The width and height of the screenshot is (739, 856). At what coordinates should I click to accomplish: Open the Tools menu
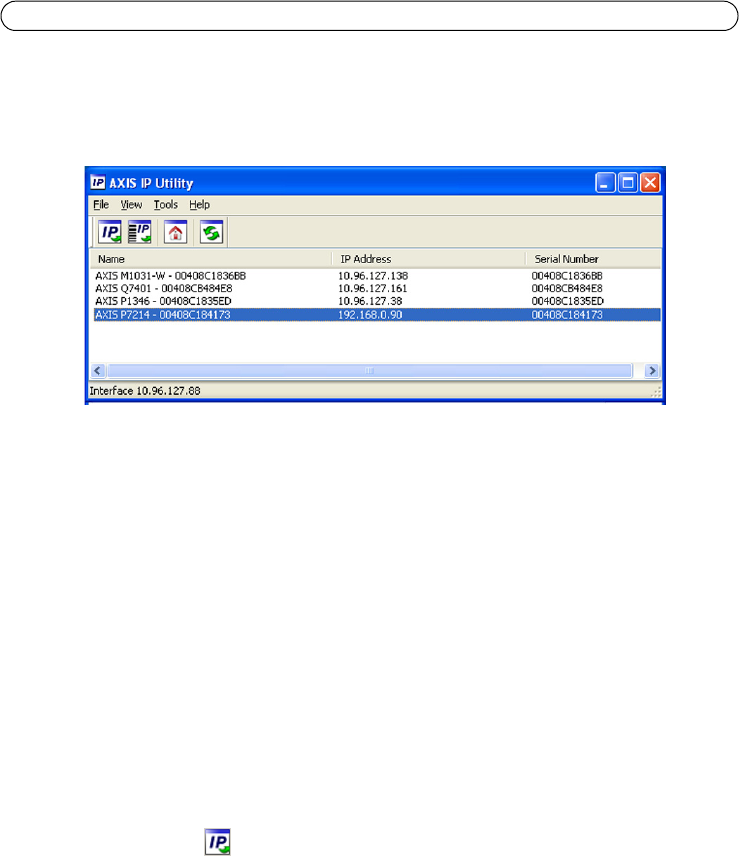tap(165, 205)
